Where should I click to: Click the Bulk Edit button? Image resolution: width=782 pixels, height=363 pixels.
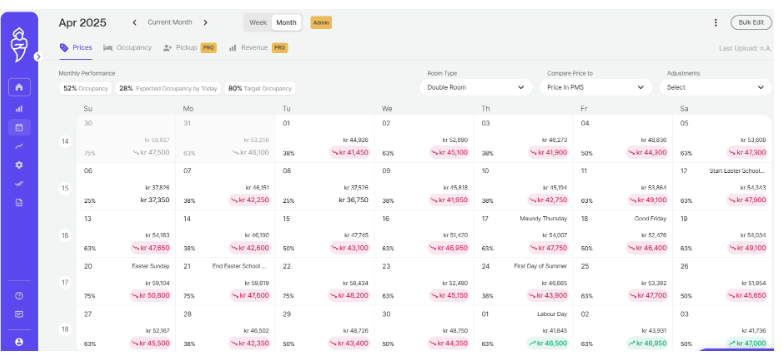point(751,22)
